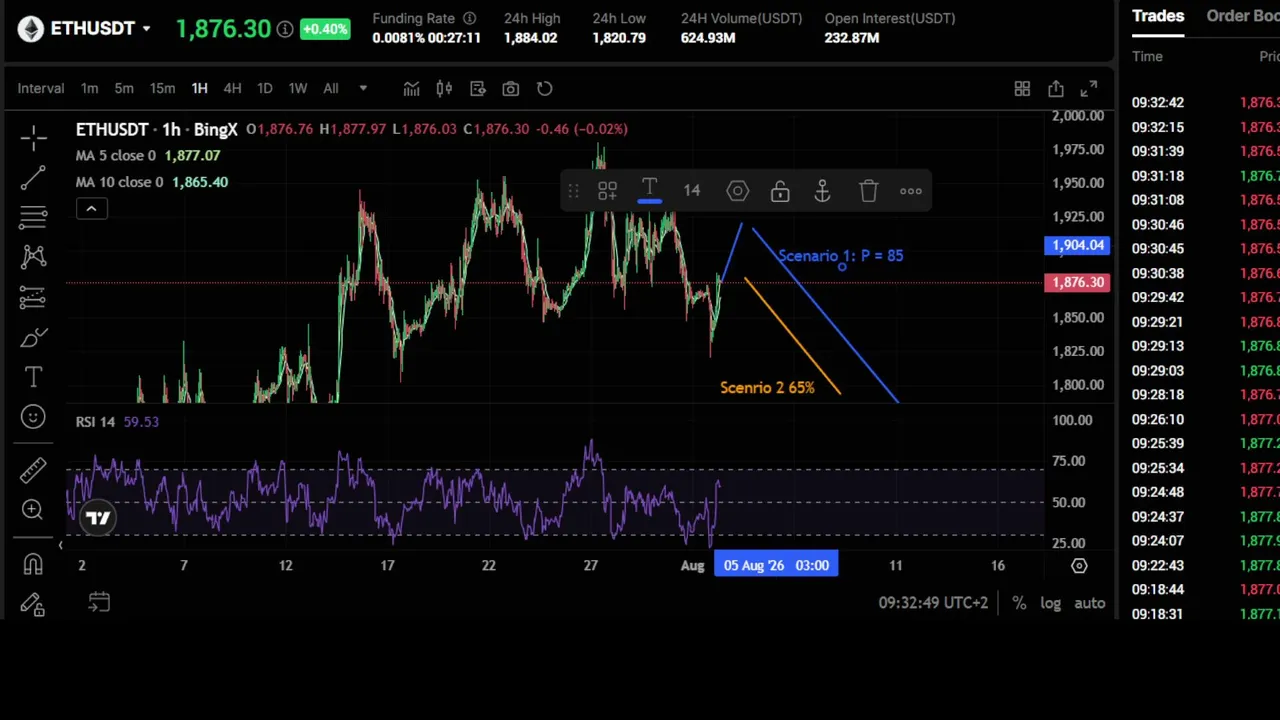Image resolution: width=1280 pixels, height=720 pixels.
Task: Click the MA 10 close 0 indicator label
Action: tap(120, 182)
